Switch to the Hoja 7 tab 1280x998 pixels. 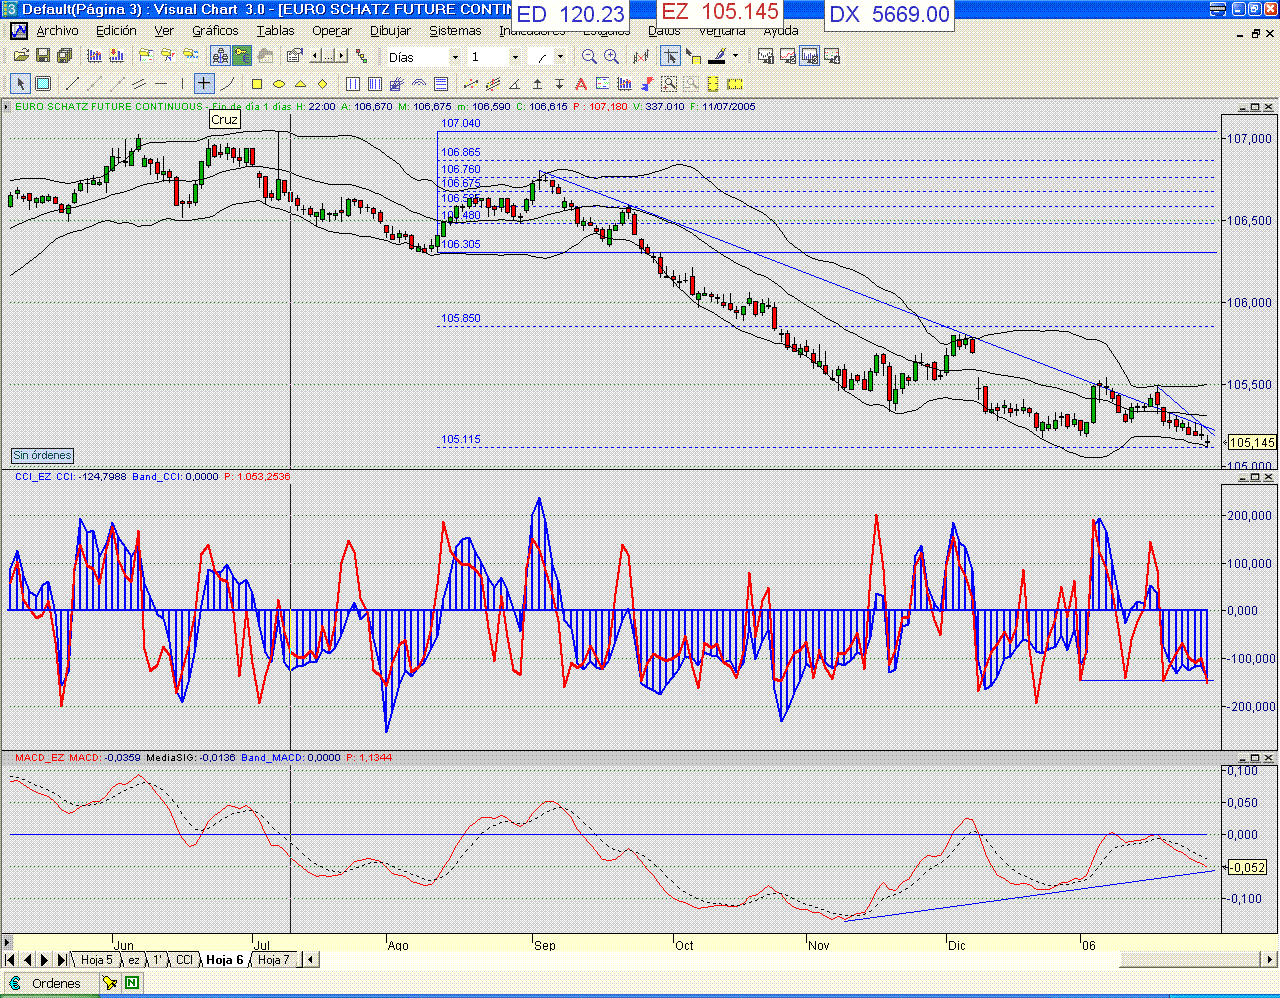coord(273,960)
